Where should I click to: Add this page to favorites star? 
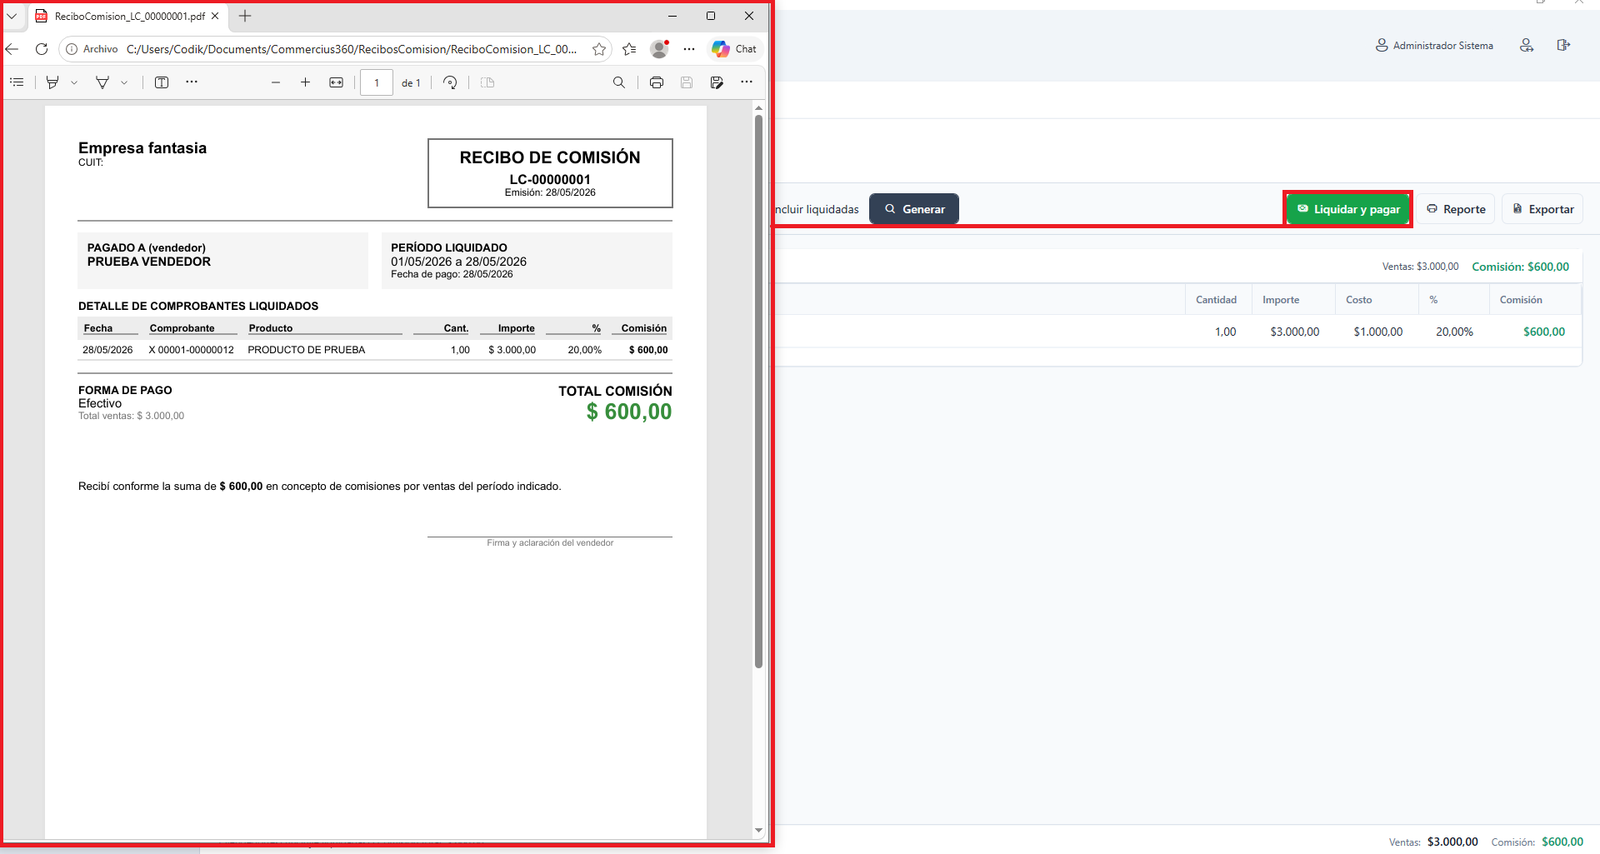599,49
